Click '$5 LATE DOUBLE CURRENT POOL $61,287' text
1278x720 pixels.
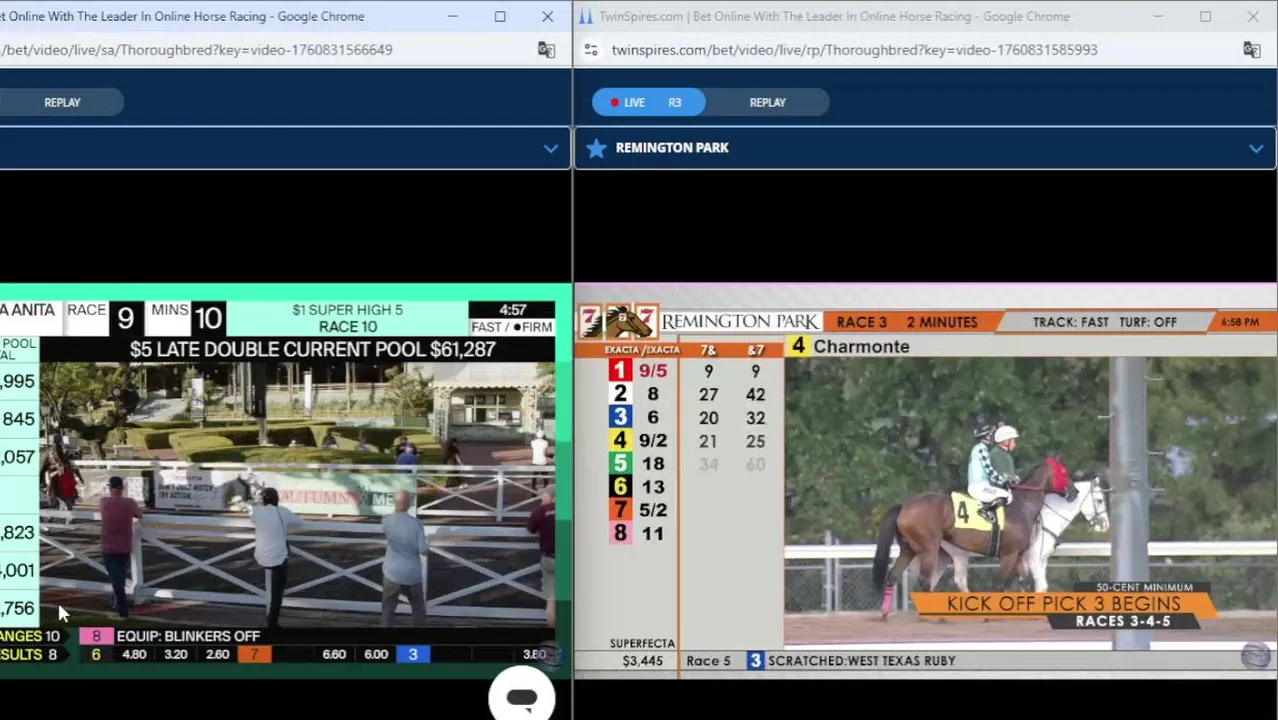pos(312,349)
